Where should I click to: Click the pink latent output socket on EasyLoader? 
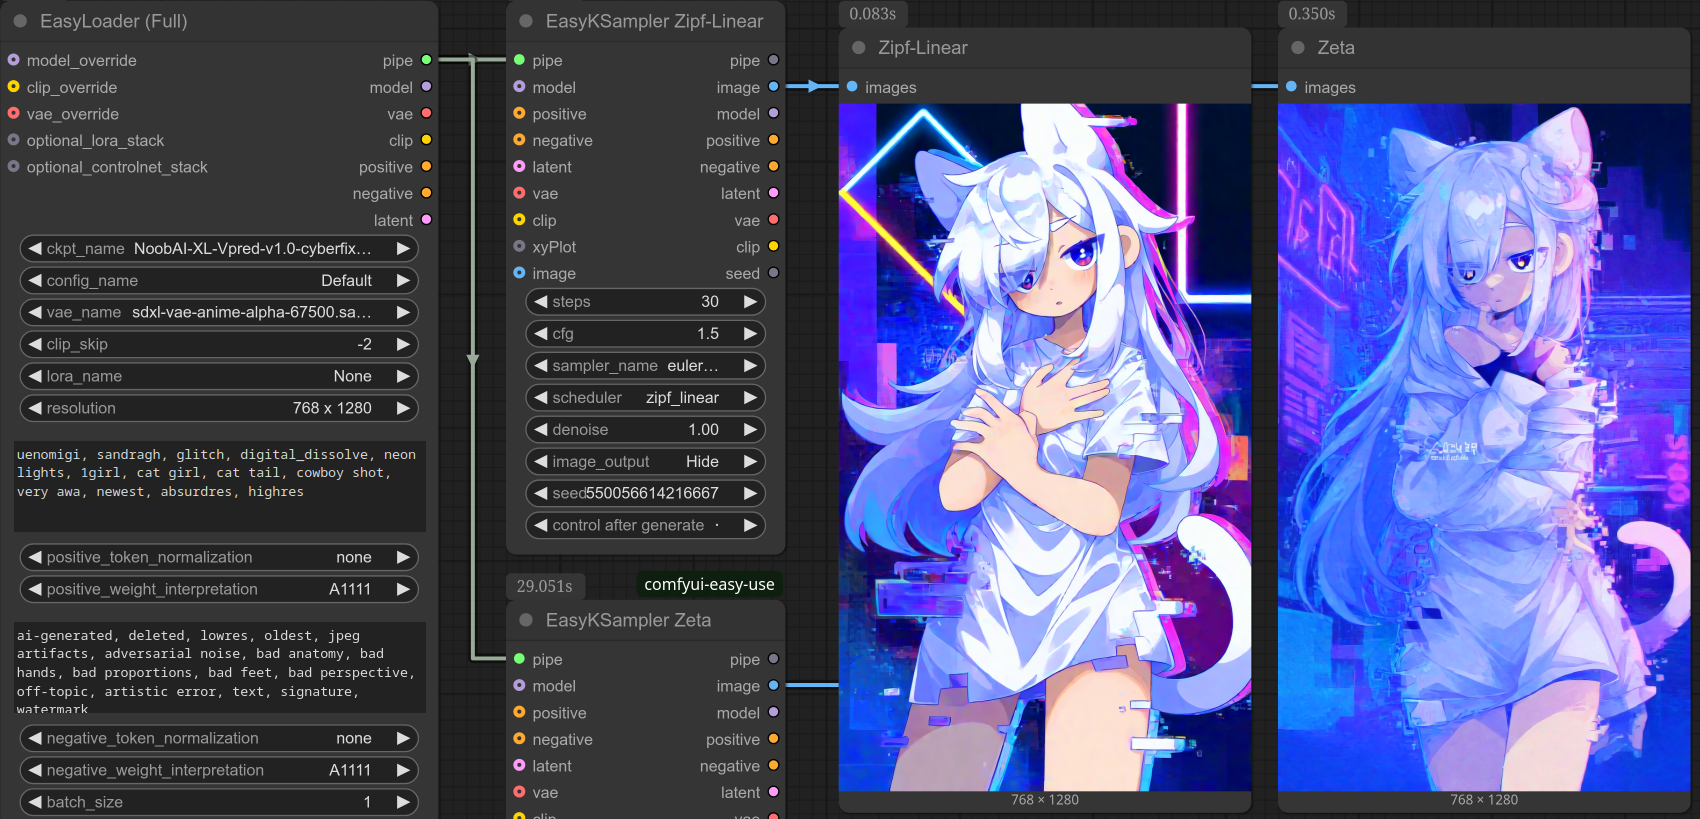click(427, 220)
